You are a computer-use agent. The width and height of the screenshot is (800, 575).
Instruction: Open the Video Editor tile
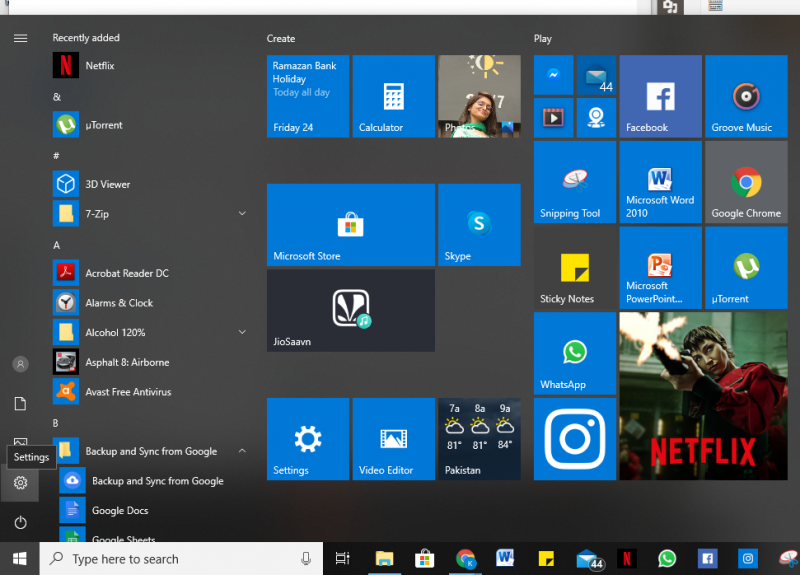[394, 439]
